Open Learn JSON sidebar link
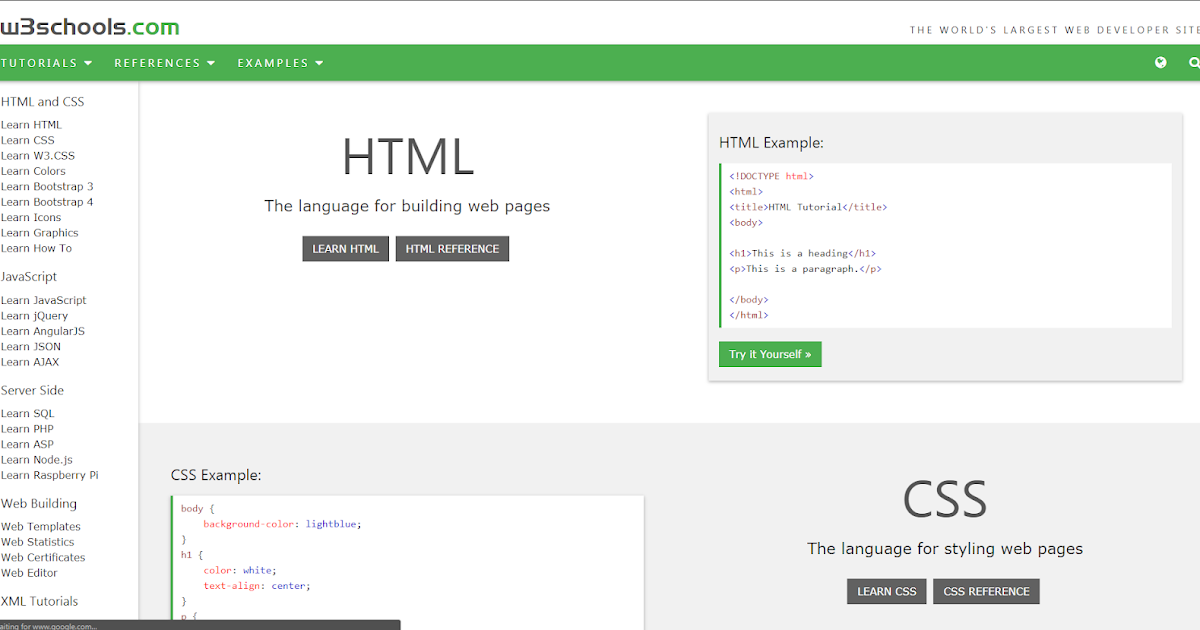 click(31, 347)
